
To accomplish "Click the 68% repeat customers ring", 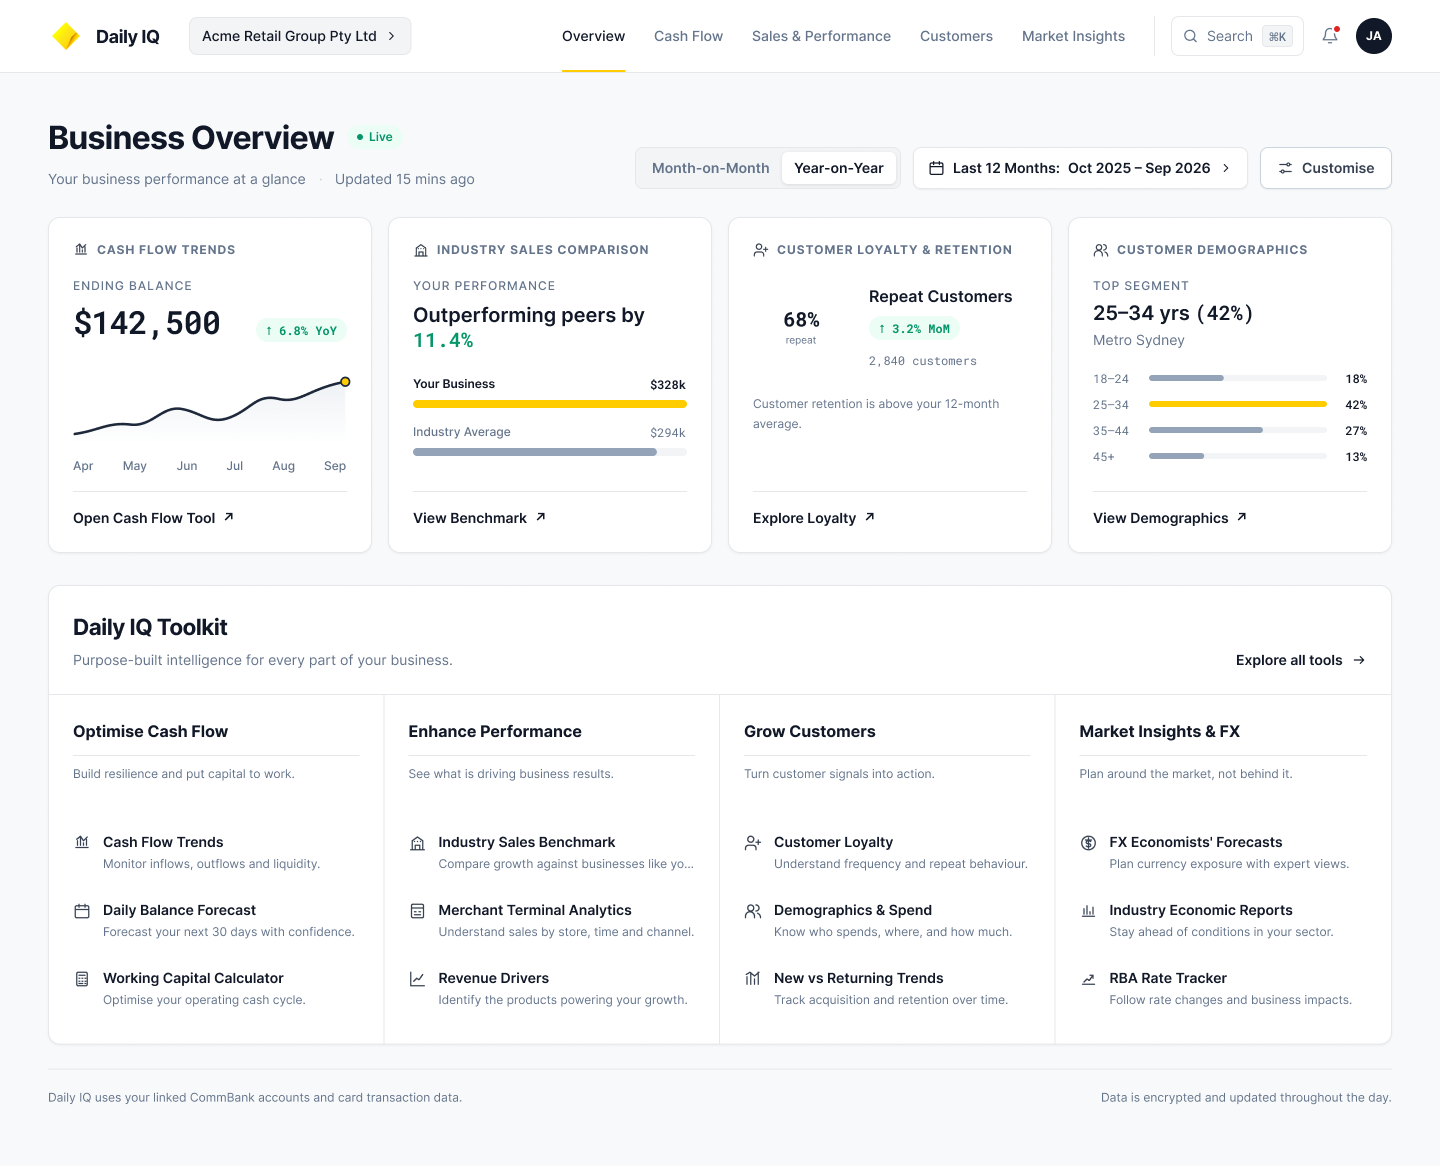I will (801, 325).
